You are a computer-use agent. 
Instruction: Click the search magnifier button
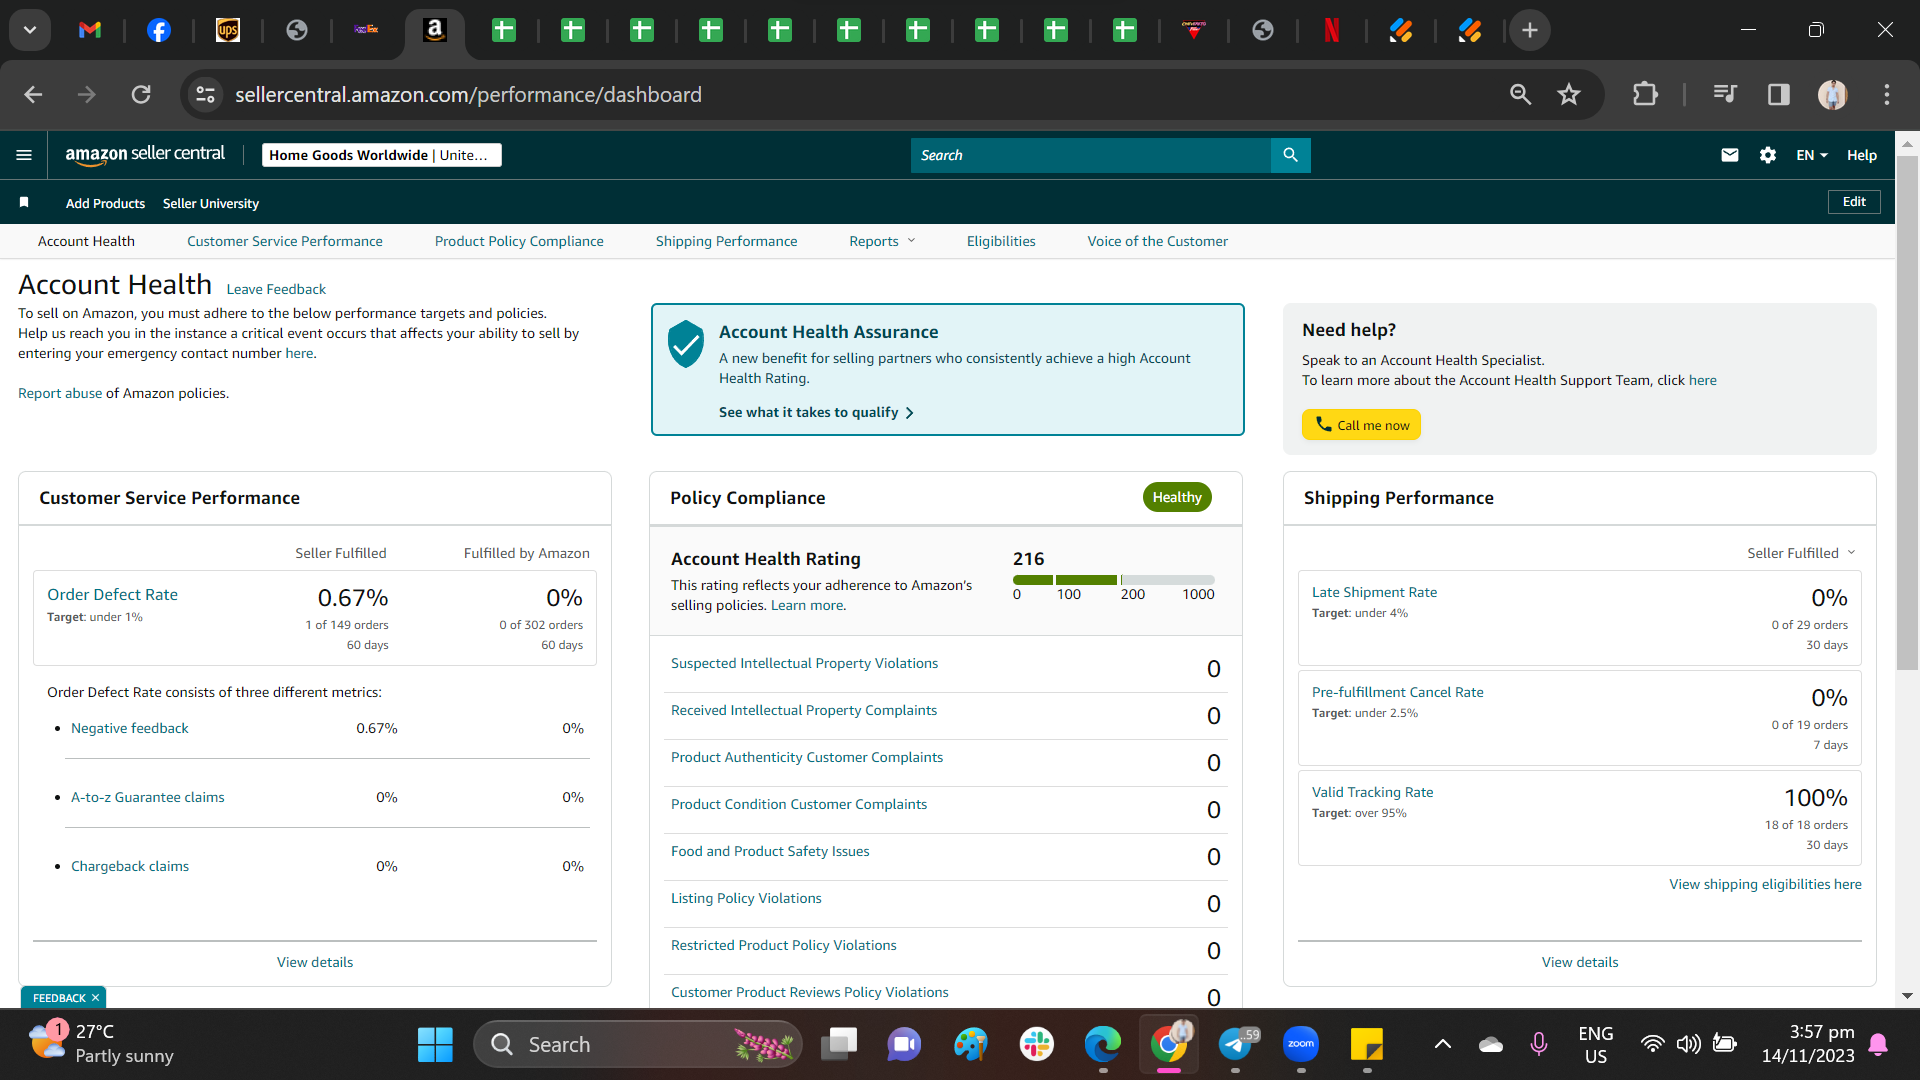click(1290, 155)
